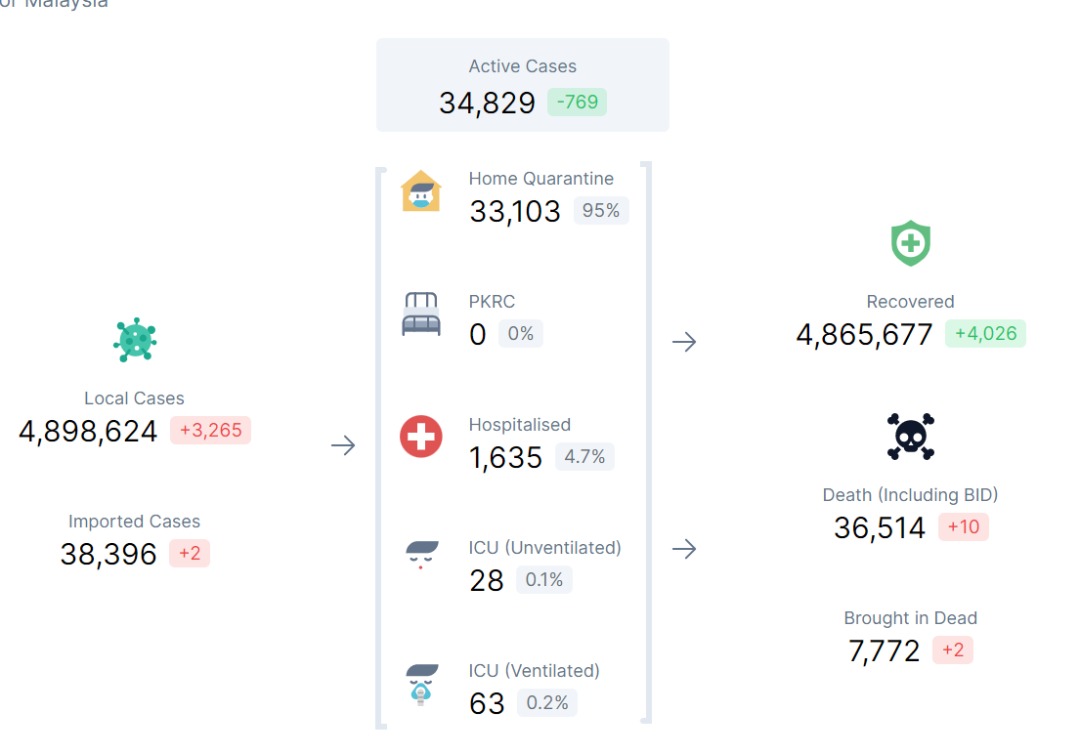1080x754 pixels.
Task: Click the +10 deaths badge
Action: [x=963, y=527]
